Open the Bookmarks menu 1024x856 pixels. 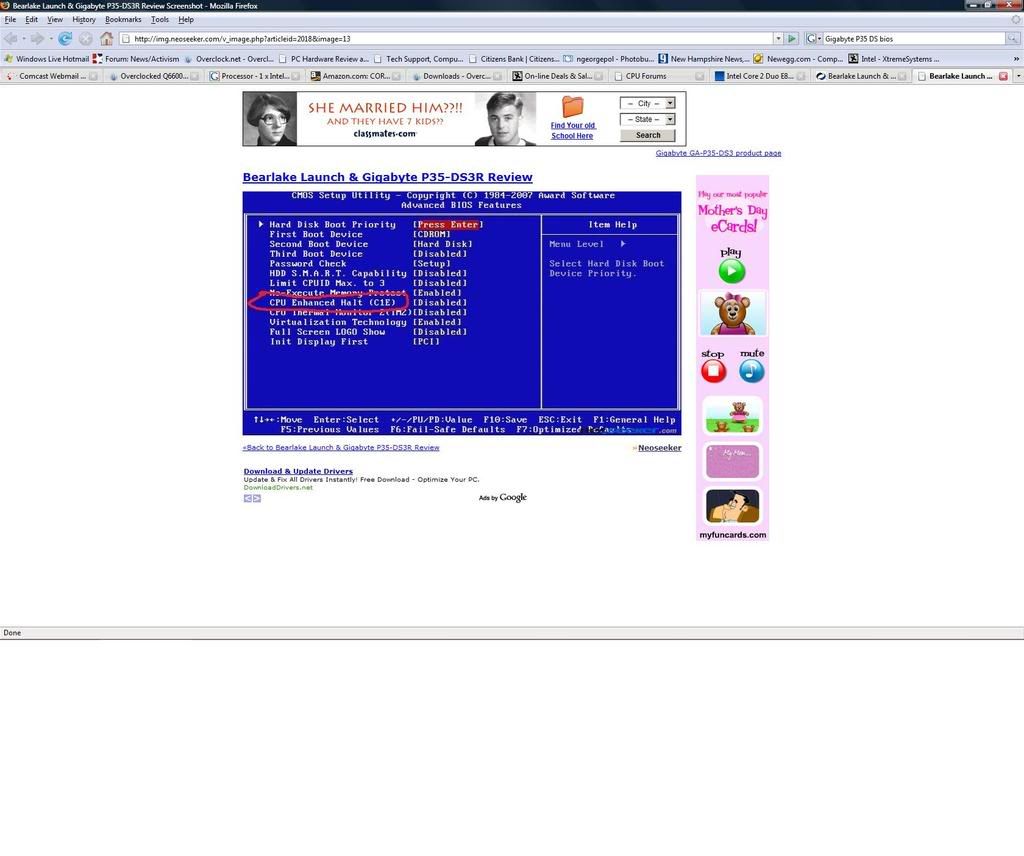123,20
